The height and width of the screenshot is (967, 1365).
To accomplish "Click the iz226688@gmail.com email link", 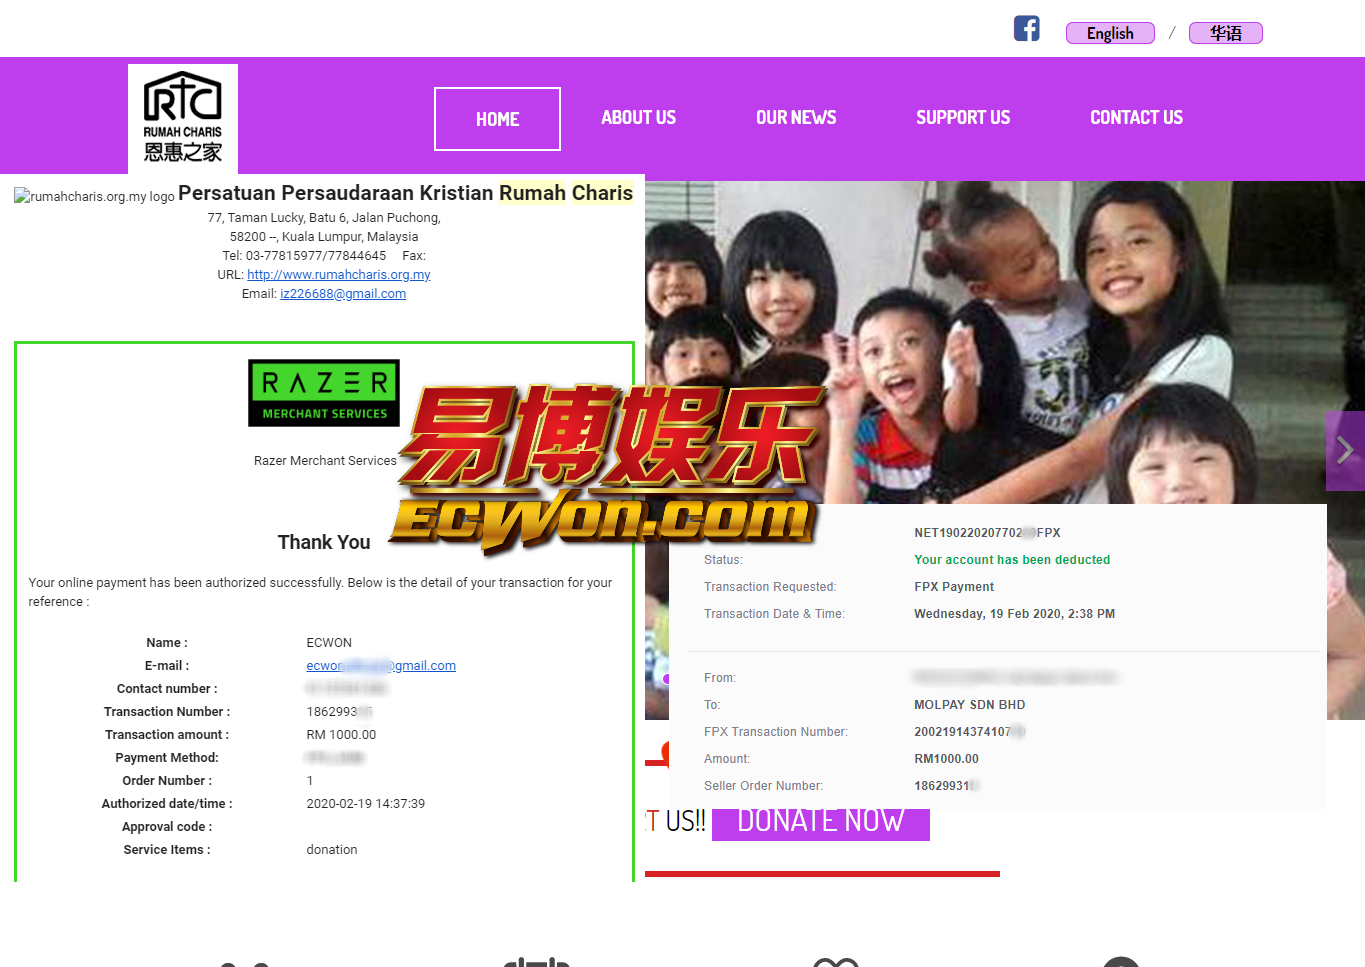I will coord(343,294).
